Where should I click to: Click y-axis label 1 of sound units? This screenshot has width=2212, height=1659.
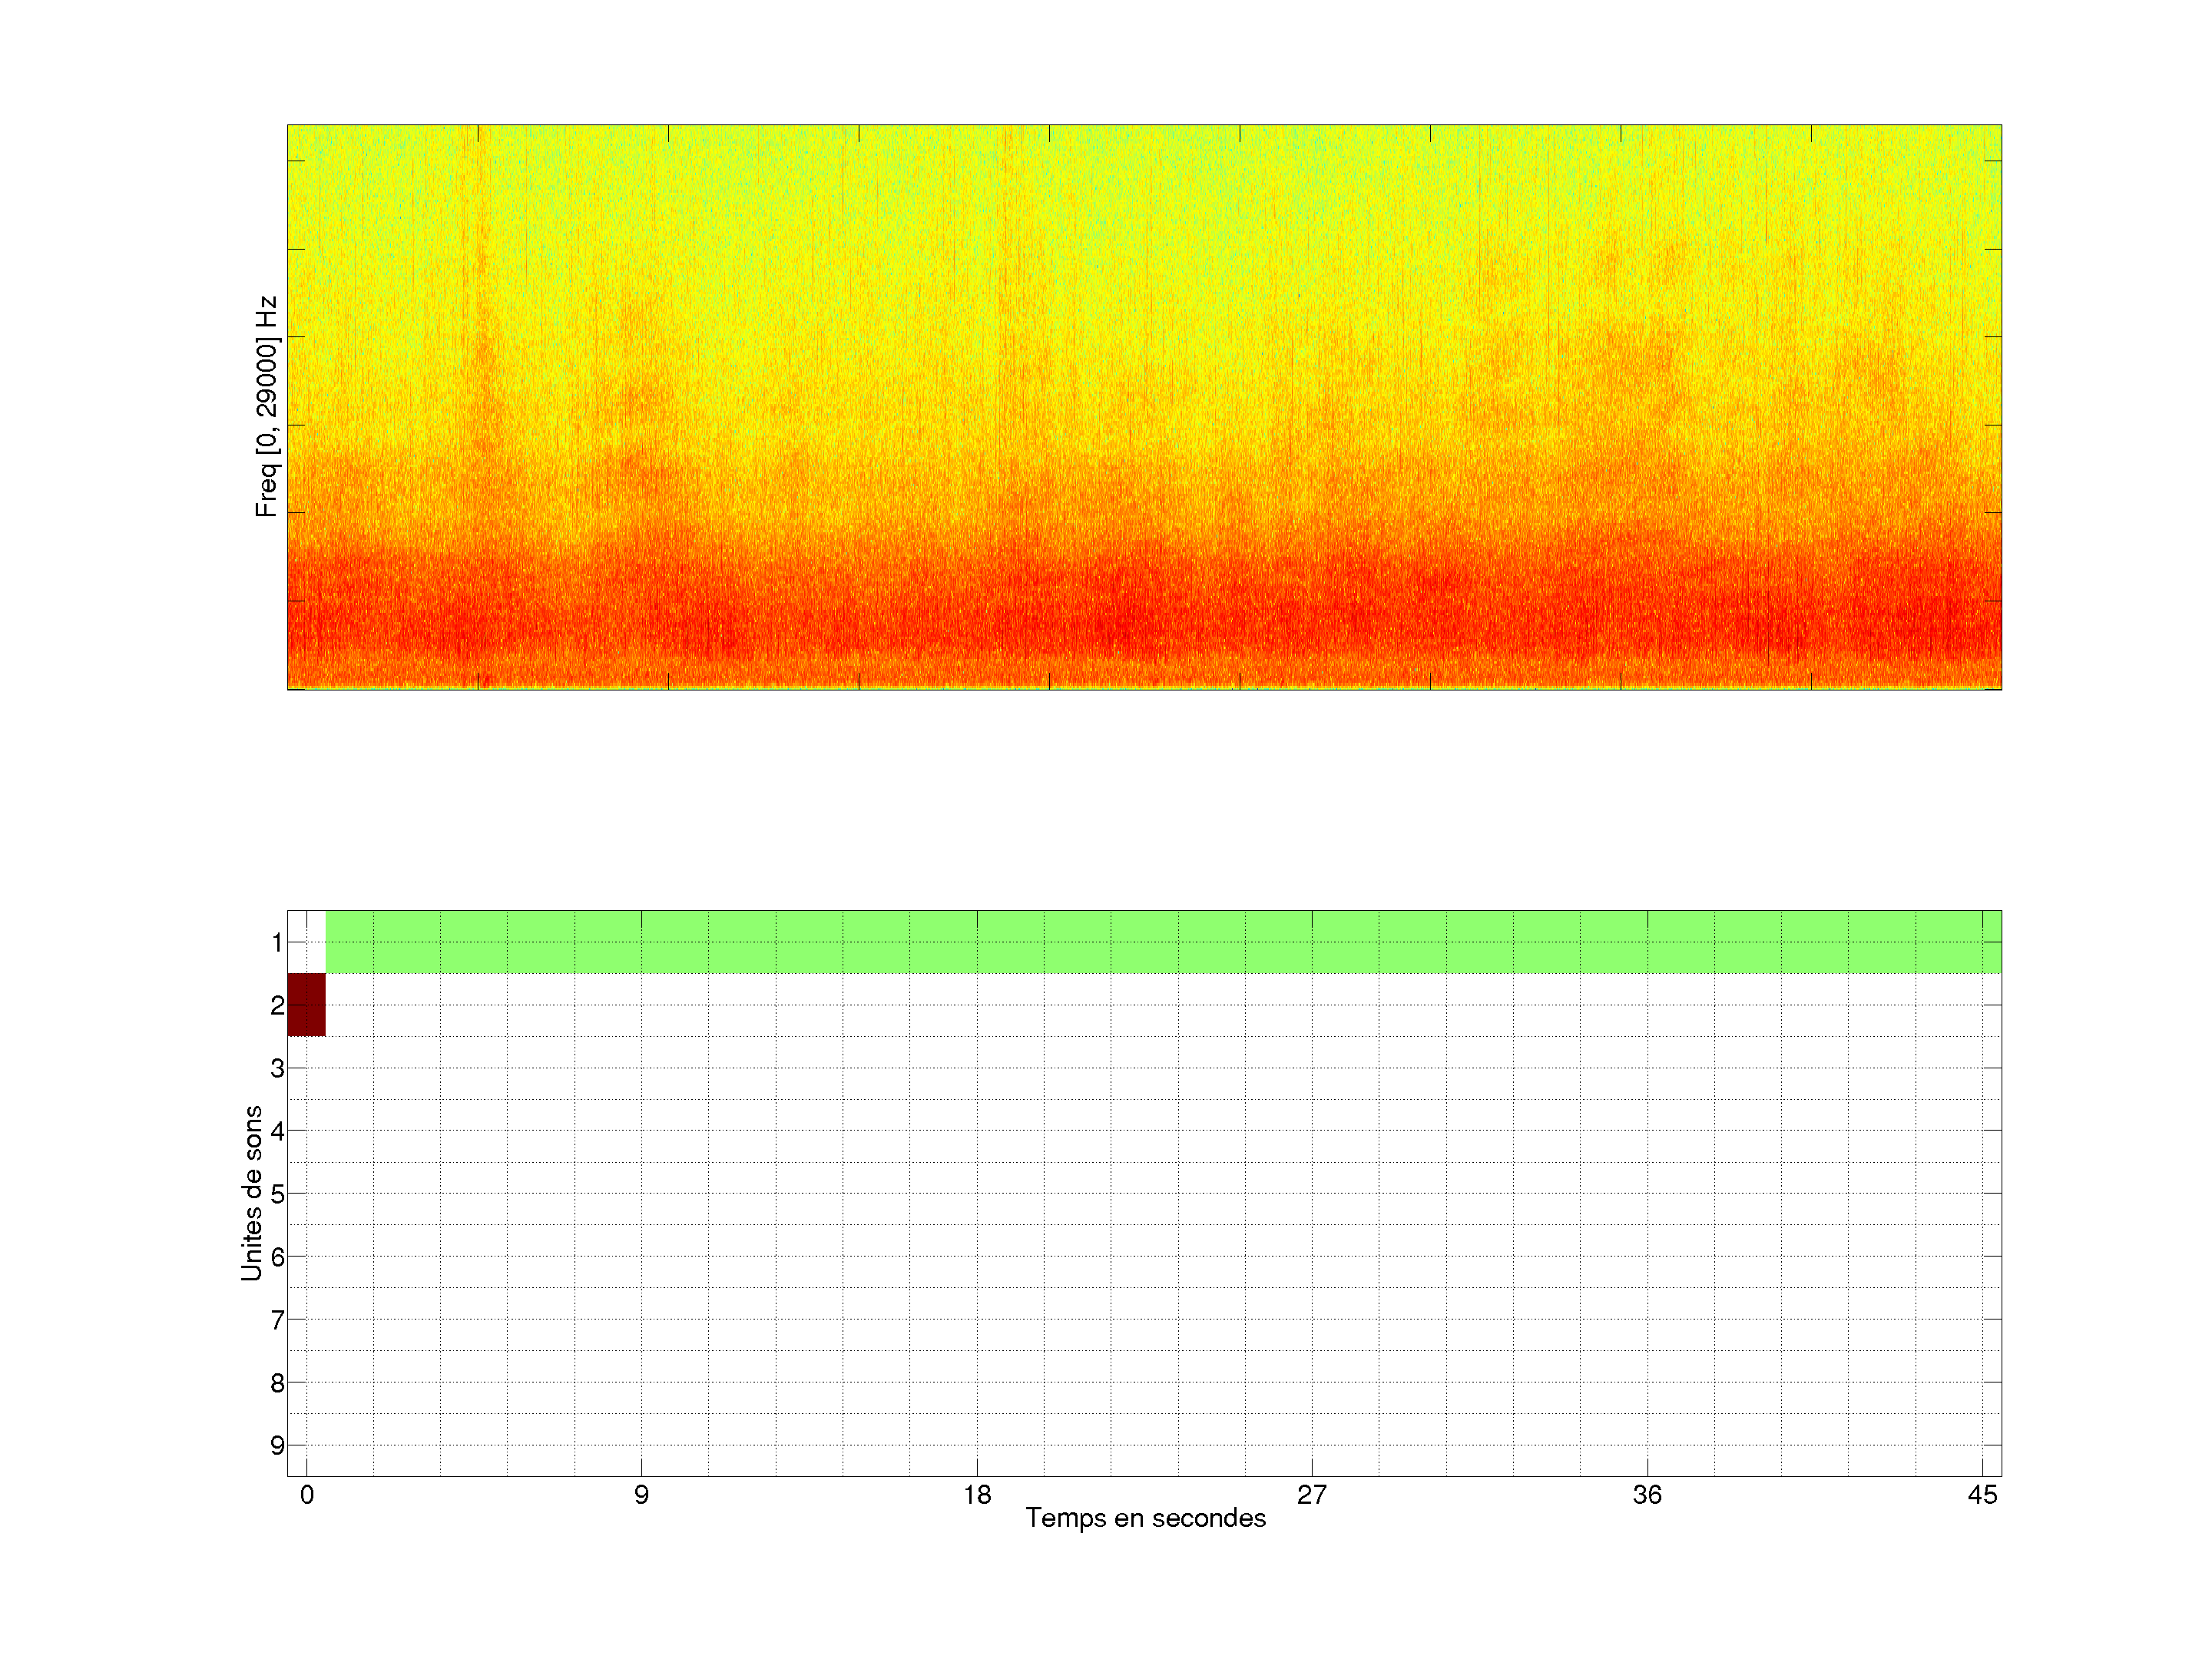click(x=277, y=942)
